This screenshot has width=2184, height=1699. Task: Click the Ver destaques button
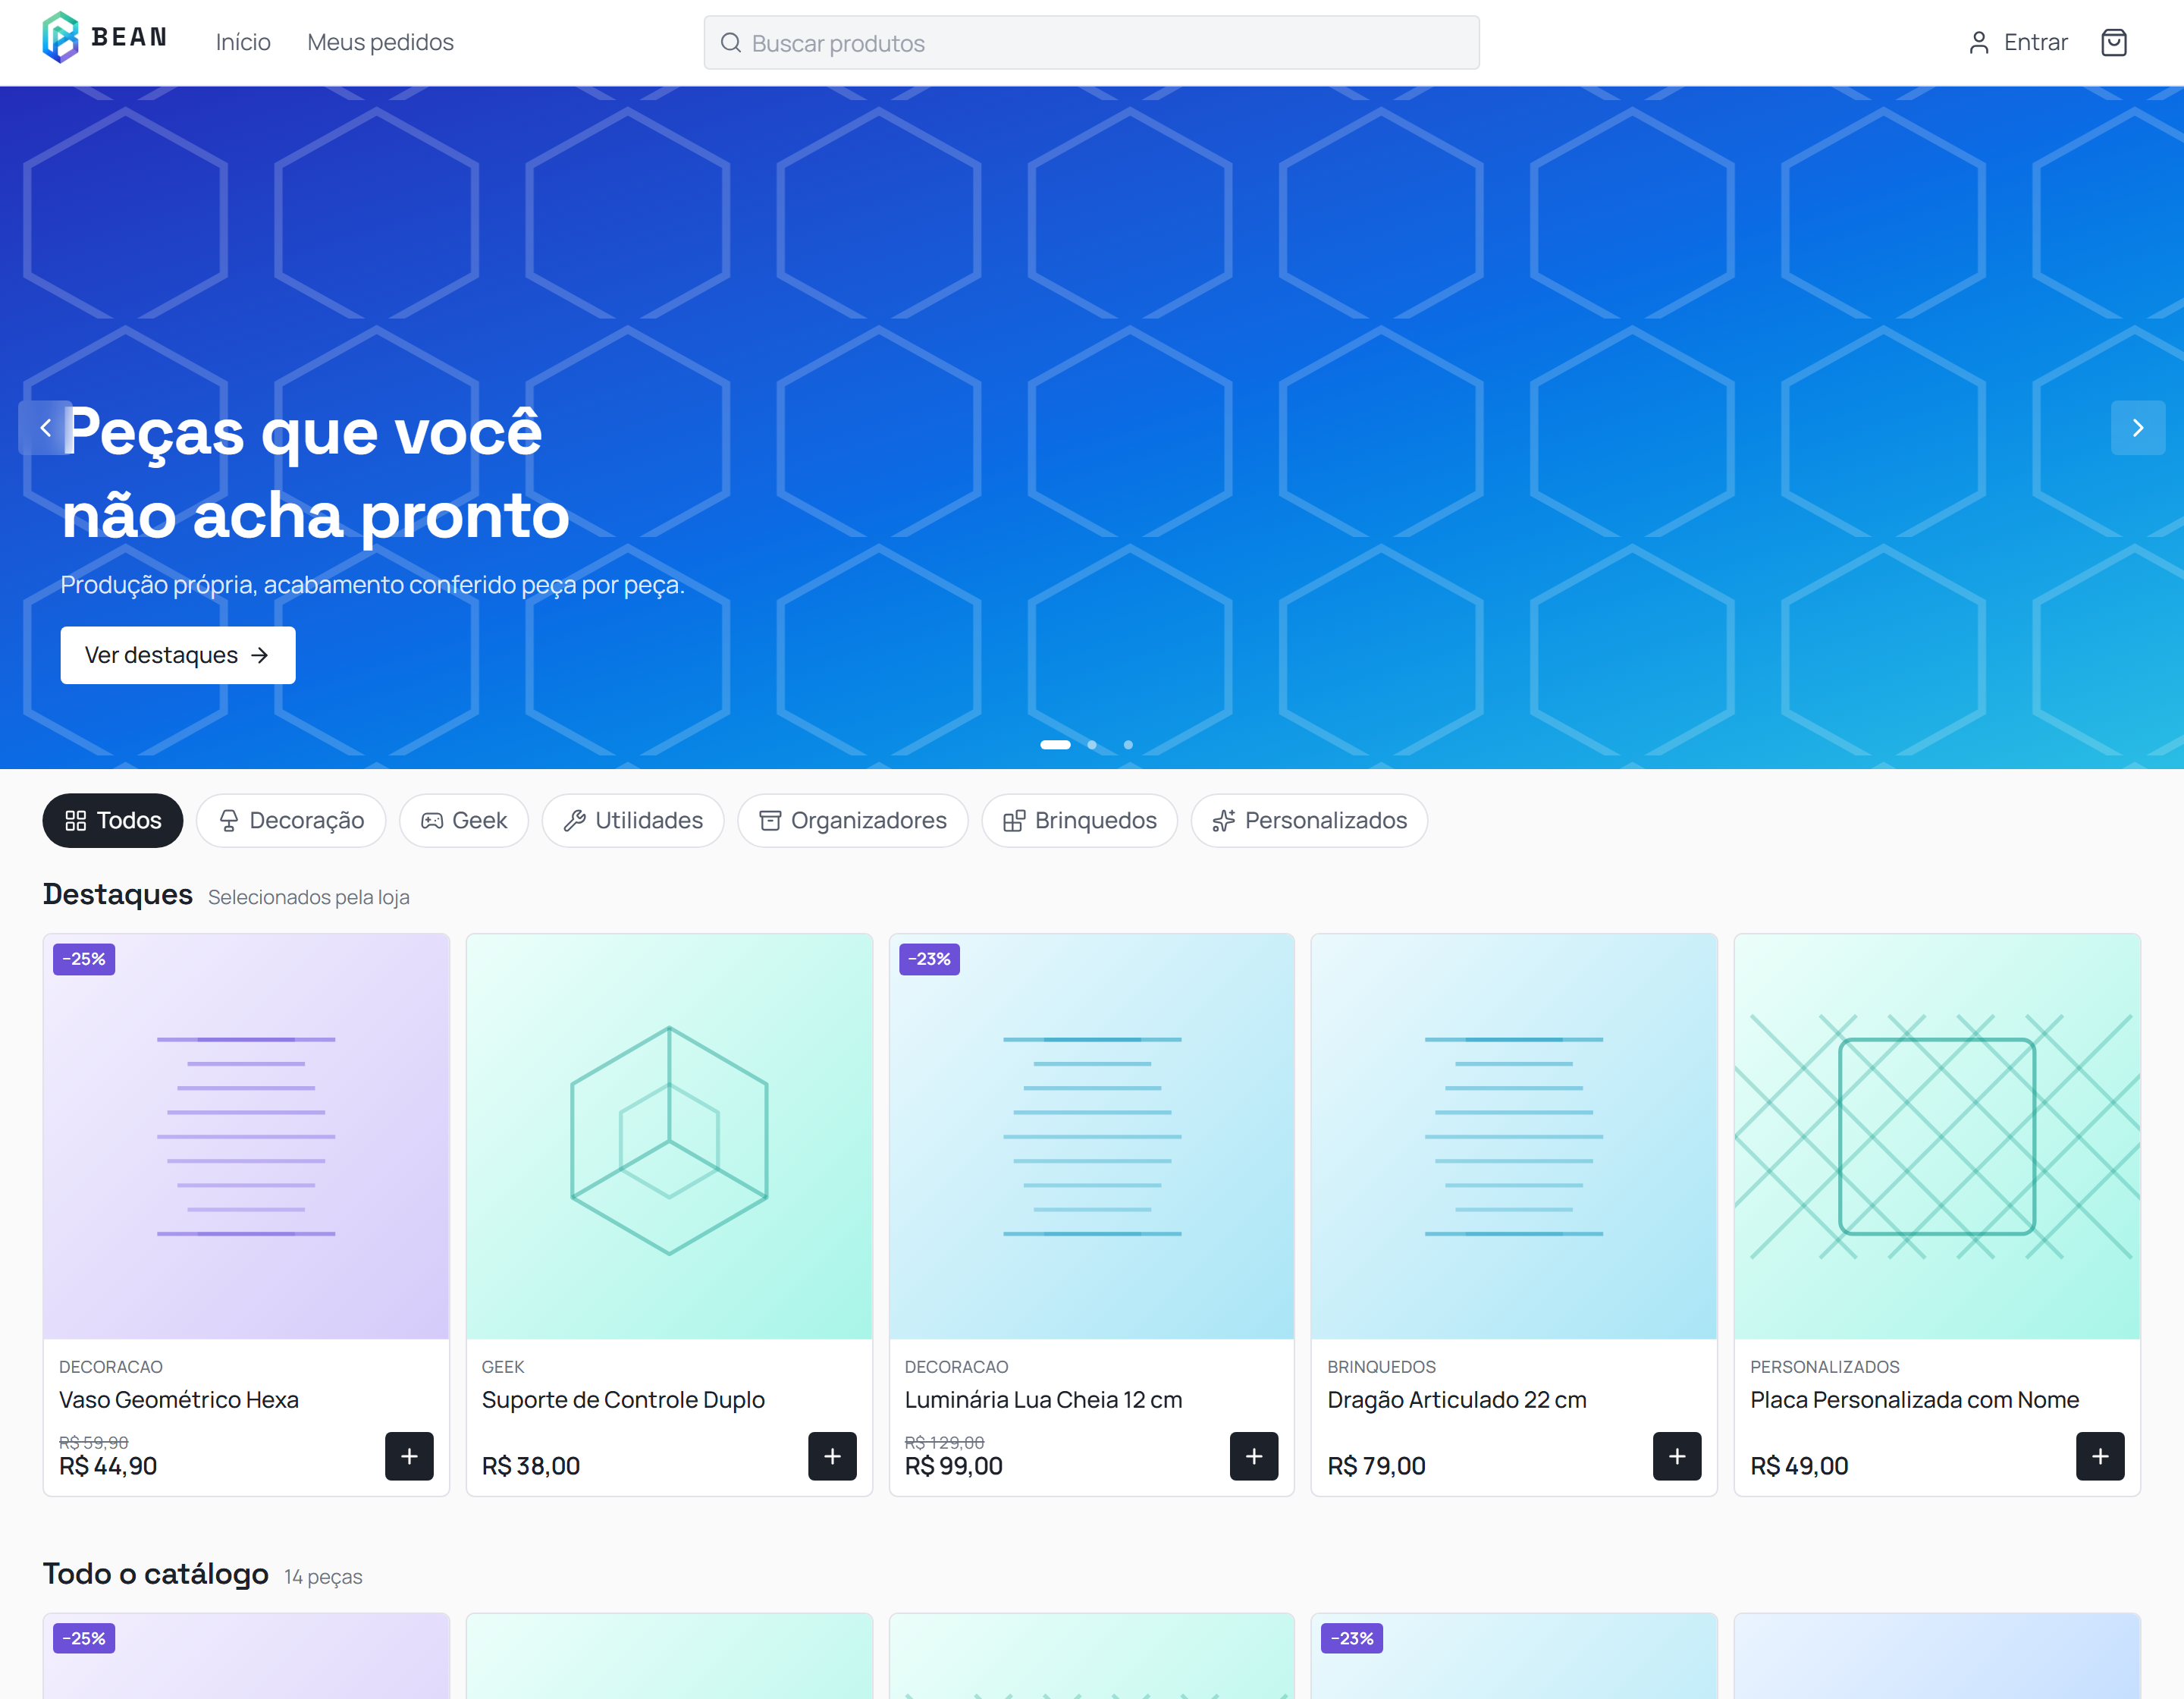point(178,655)
